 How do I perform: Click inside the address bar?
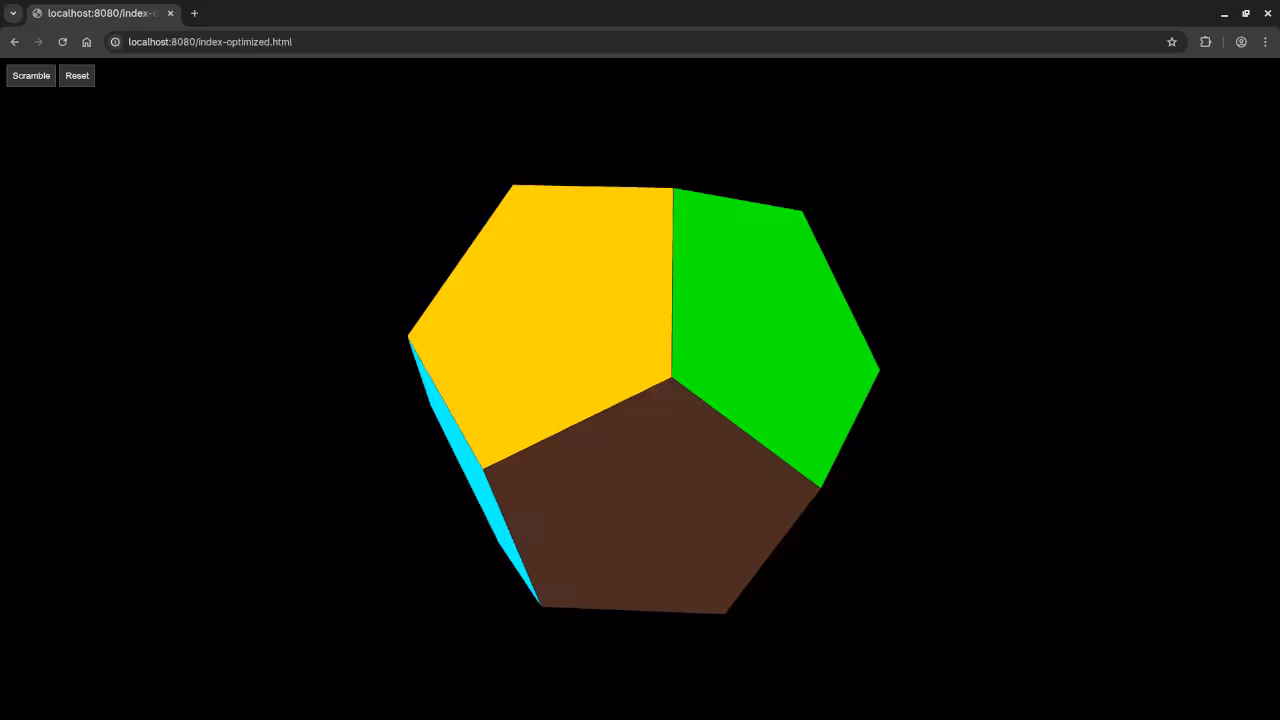click(400, 42)
